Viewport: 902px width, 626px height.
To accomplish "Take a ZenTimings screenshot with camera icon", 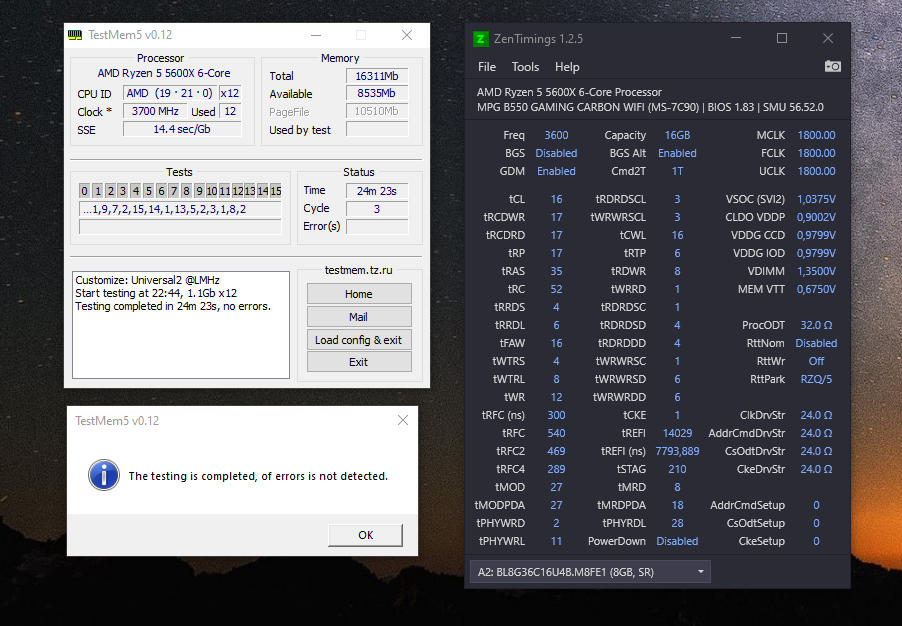I will click(x=832, y=67).
